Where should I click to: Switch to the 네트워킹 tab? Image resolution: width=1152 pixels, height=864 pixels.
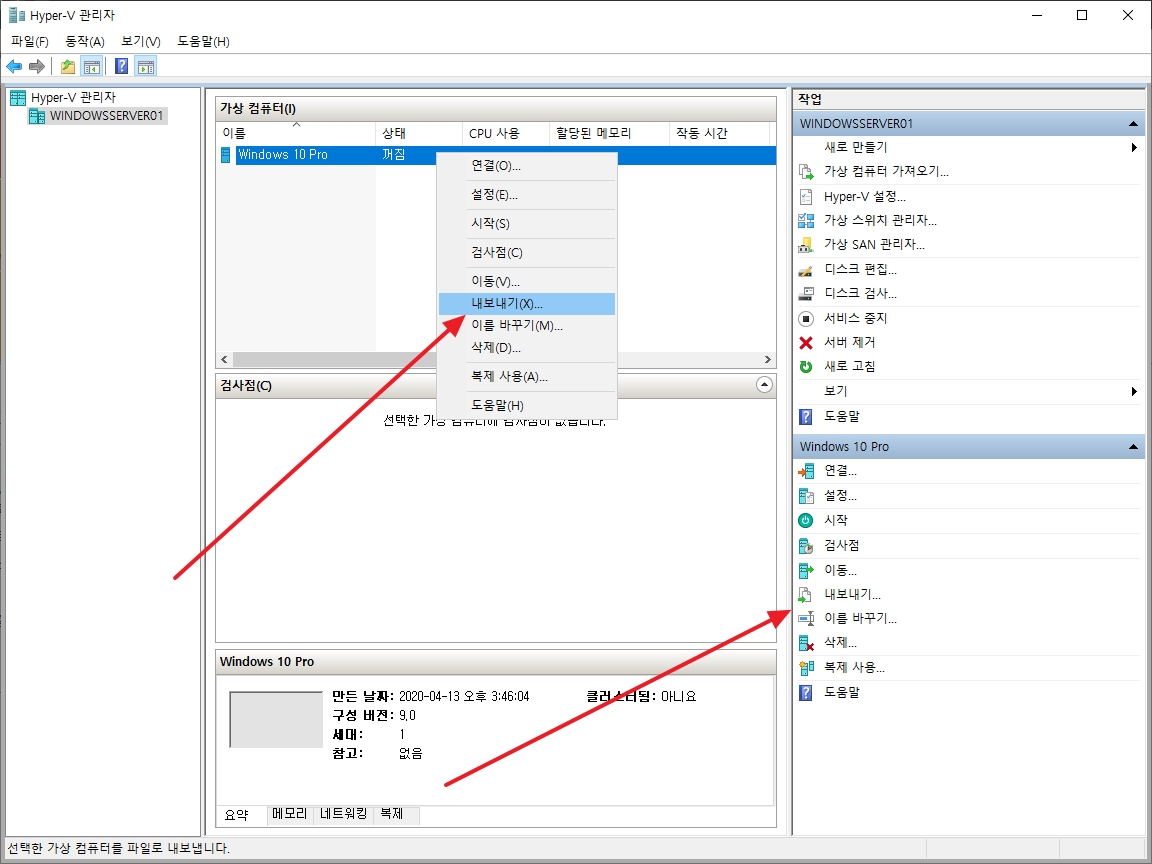coord(345,814)
